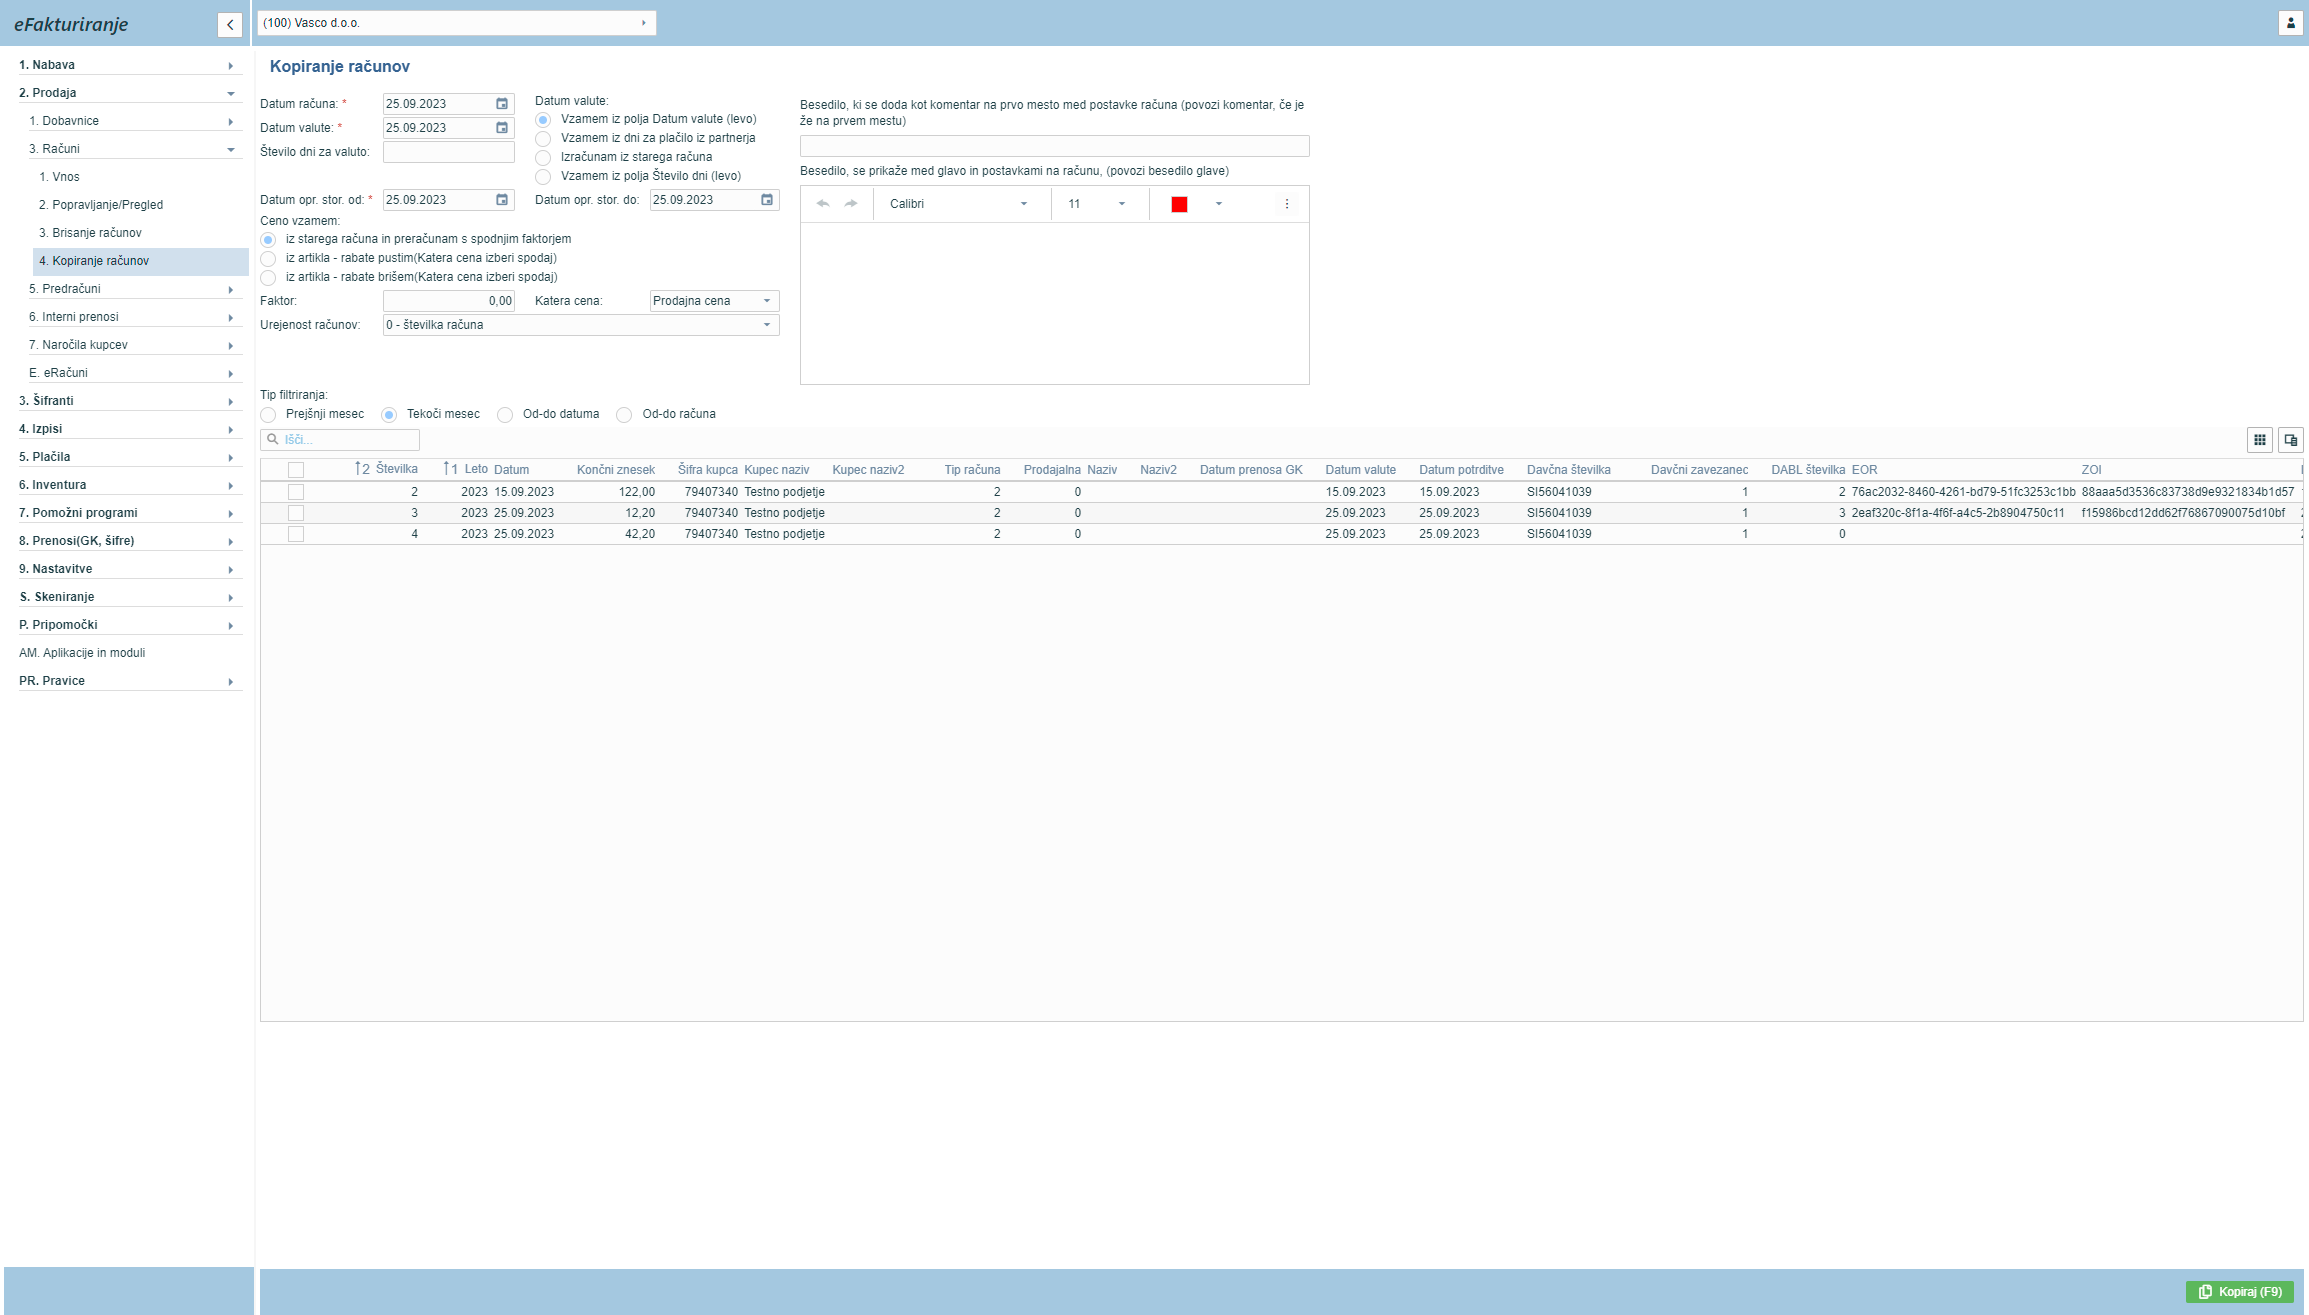Click the 'Datum valute' column header
Image resolution: width=2309 pixels, height=1315 pixels.
tap(1360, 470)
